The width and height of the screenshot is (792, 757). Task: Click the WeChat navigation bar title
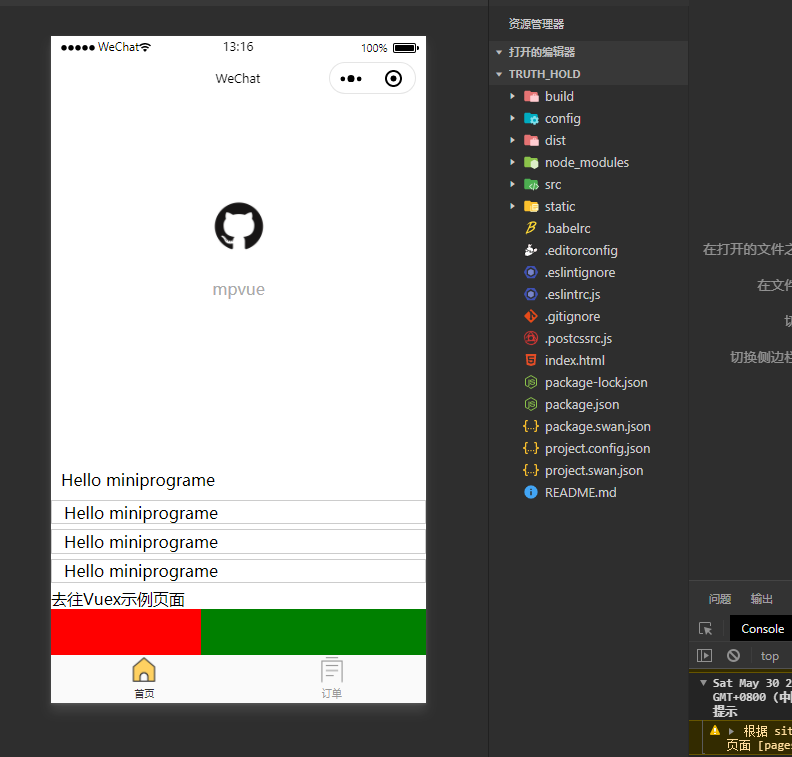pyautogui.click(x=238, y=79)
